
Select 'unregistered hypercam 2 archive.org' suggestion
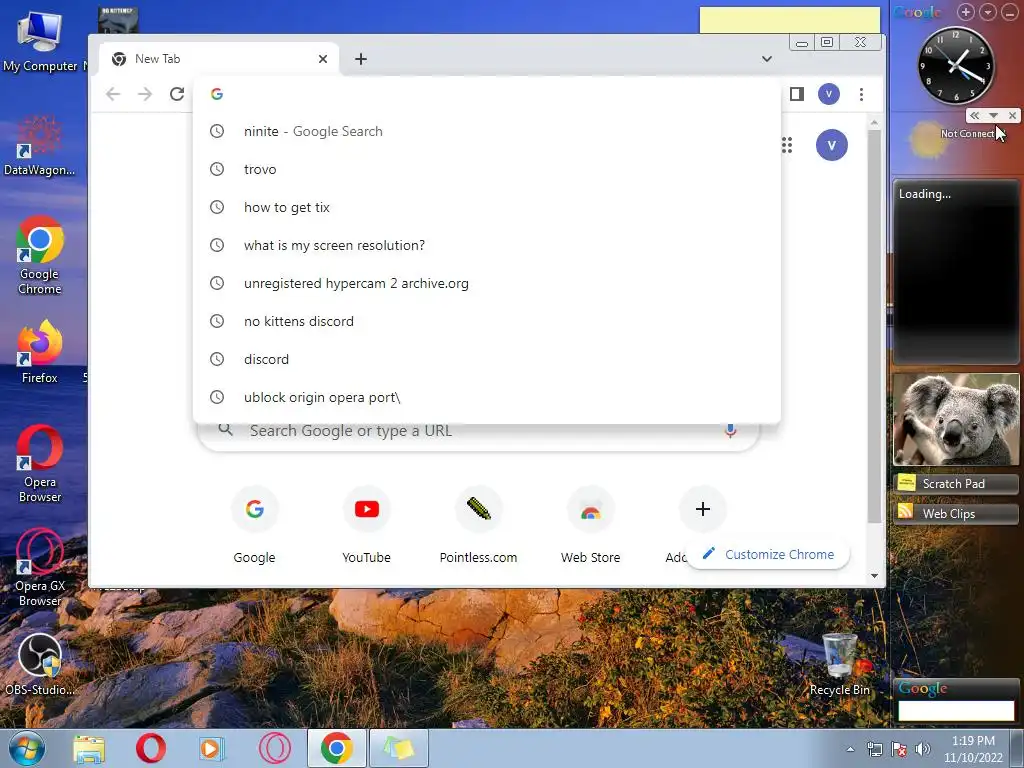click(x=487, y=283)
